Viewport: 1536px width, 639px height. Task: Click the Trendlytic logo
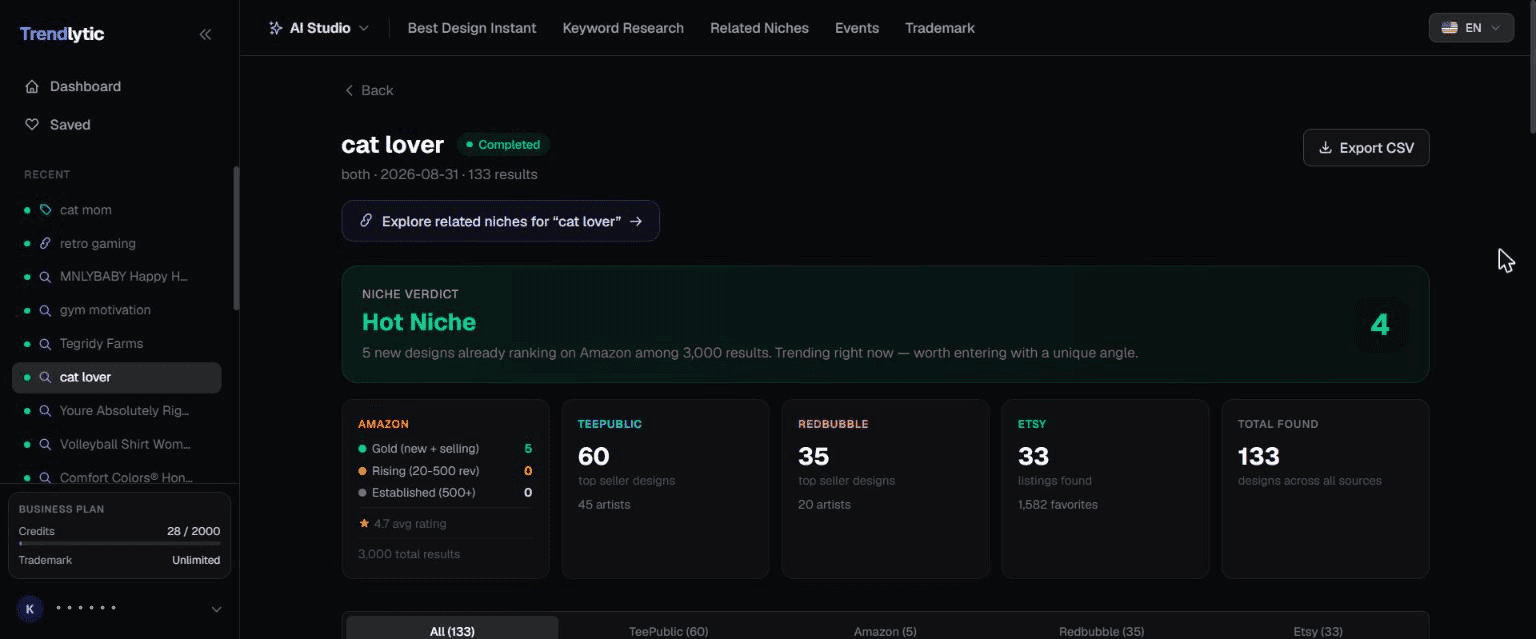click(x=62, y=34)
